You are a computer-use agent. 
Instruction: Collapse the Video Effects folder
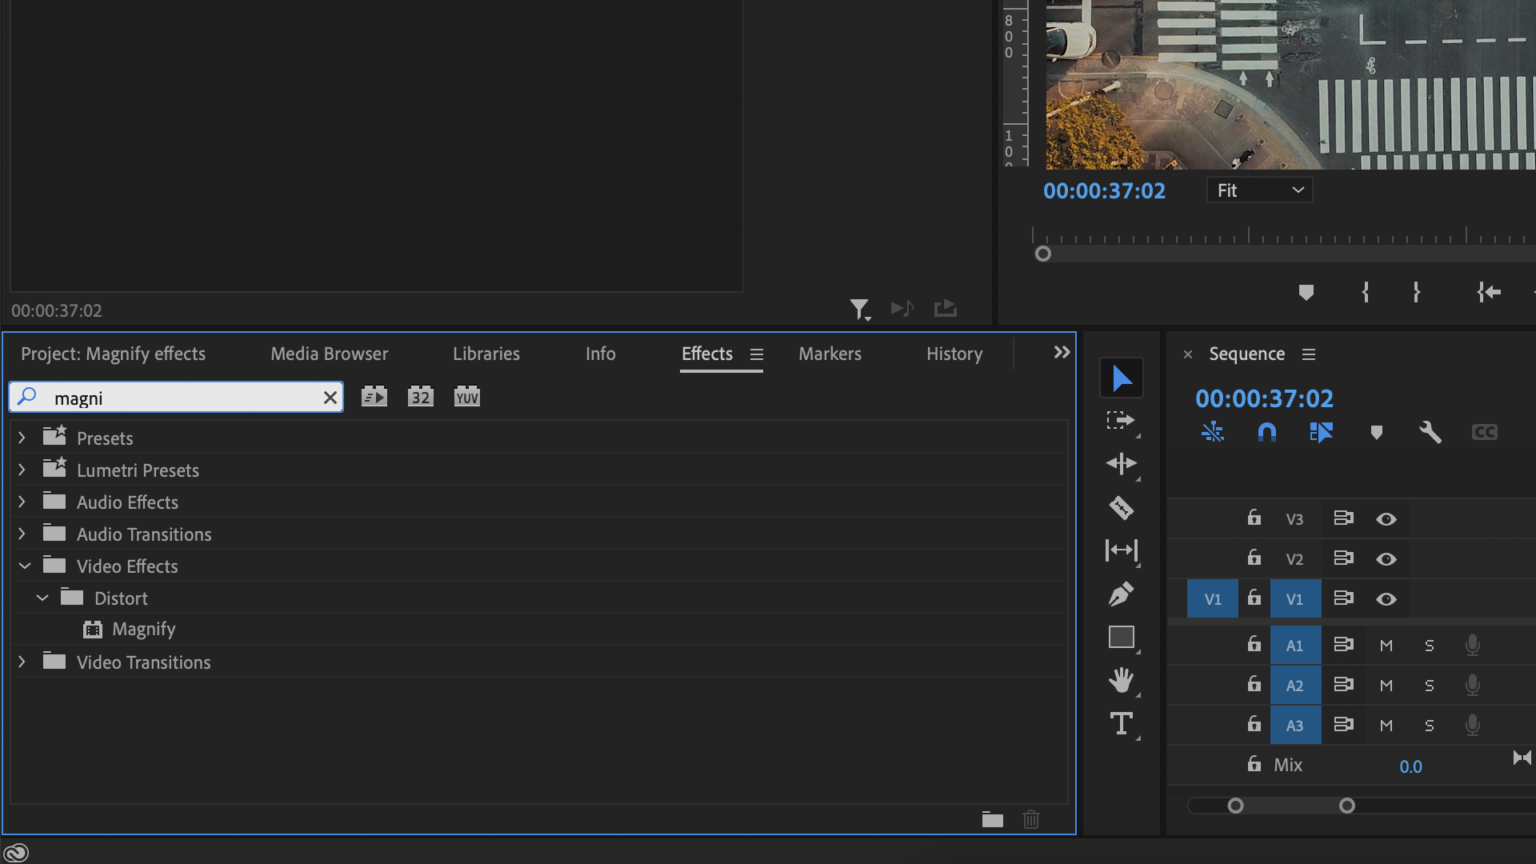pyautogui.click(x=25, y=566)
